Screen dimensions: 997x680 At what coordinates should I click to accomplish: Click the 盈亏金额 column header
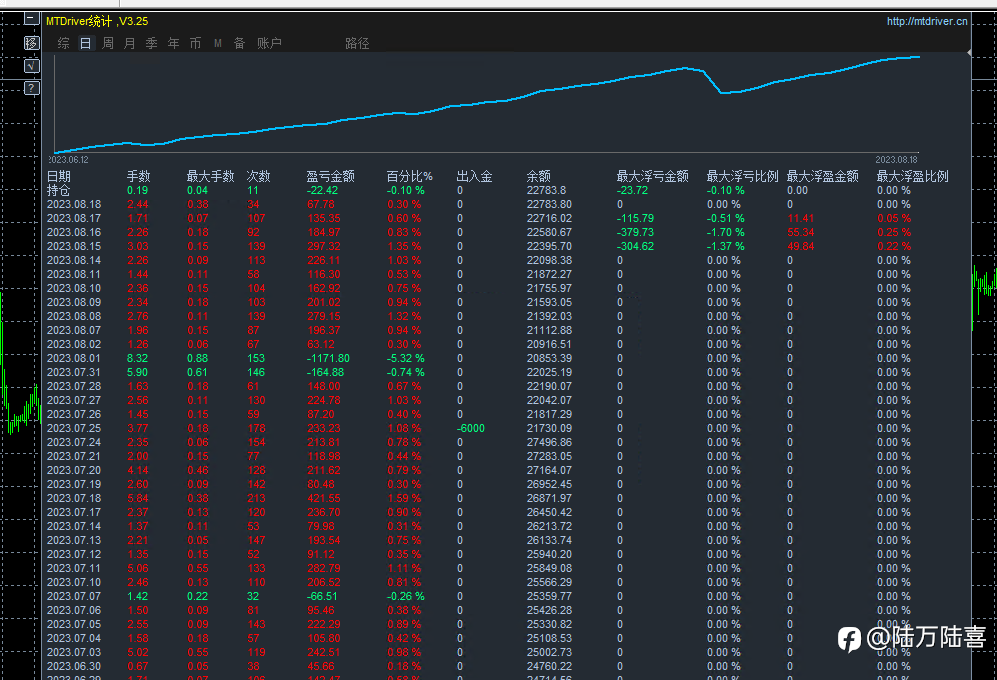pyautogui.click(x=331, y=176)
